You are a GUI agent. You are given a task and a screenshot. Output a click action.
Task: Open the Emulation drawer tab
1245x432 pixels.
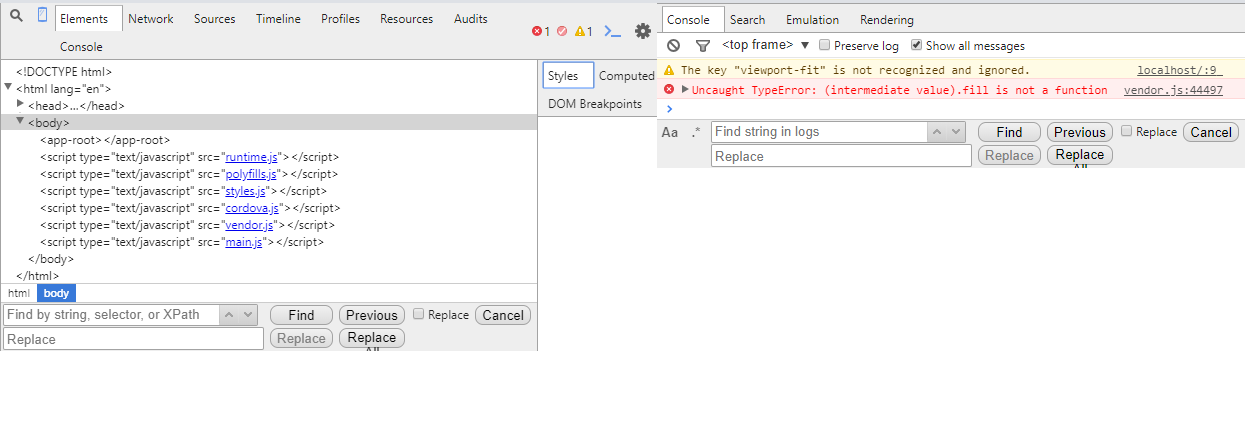click(x=813, y=20)
